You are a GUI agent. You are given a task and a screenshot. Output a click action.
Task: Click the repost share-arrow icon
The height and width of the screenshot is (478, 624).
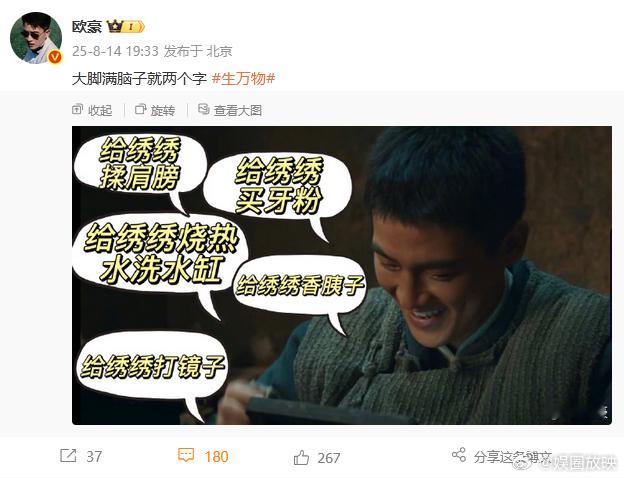[68, 455]
